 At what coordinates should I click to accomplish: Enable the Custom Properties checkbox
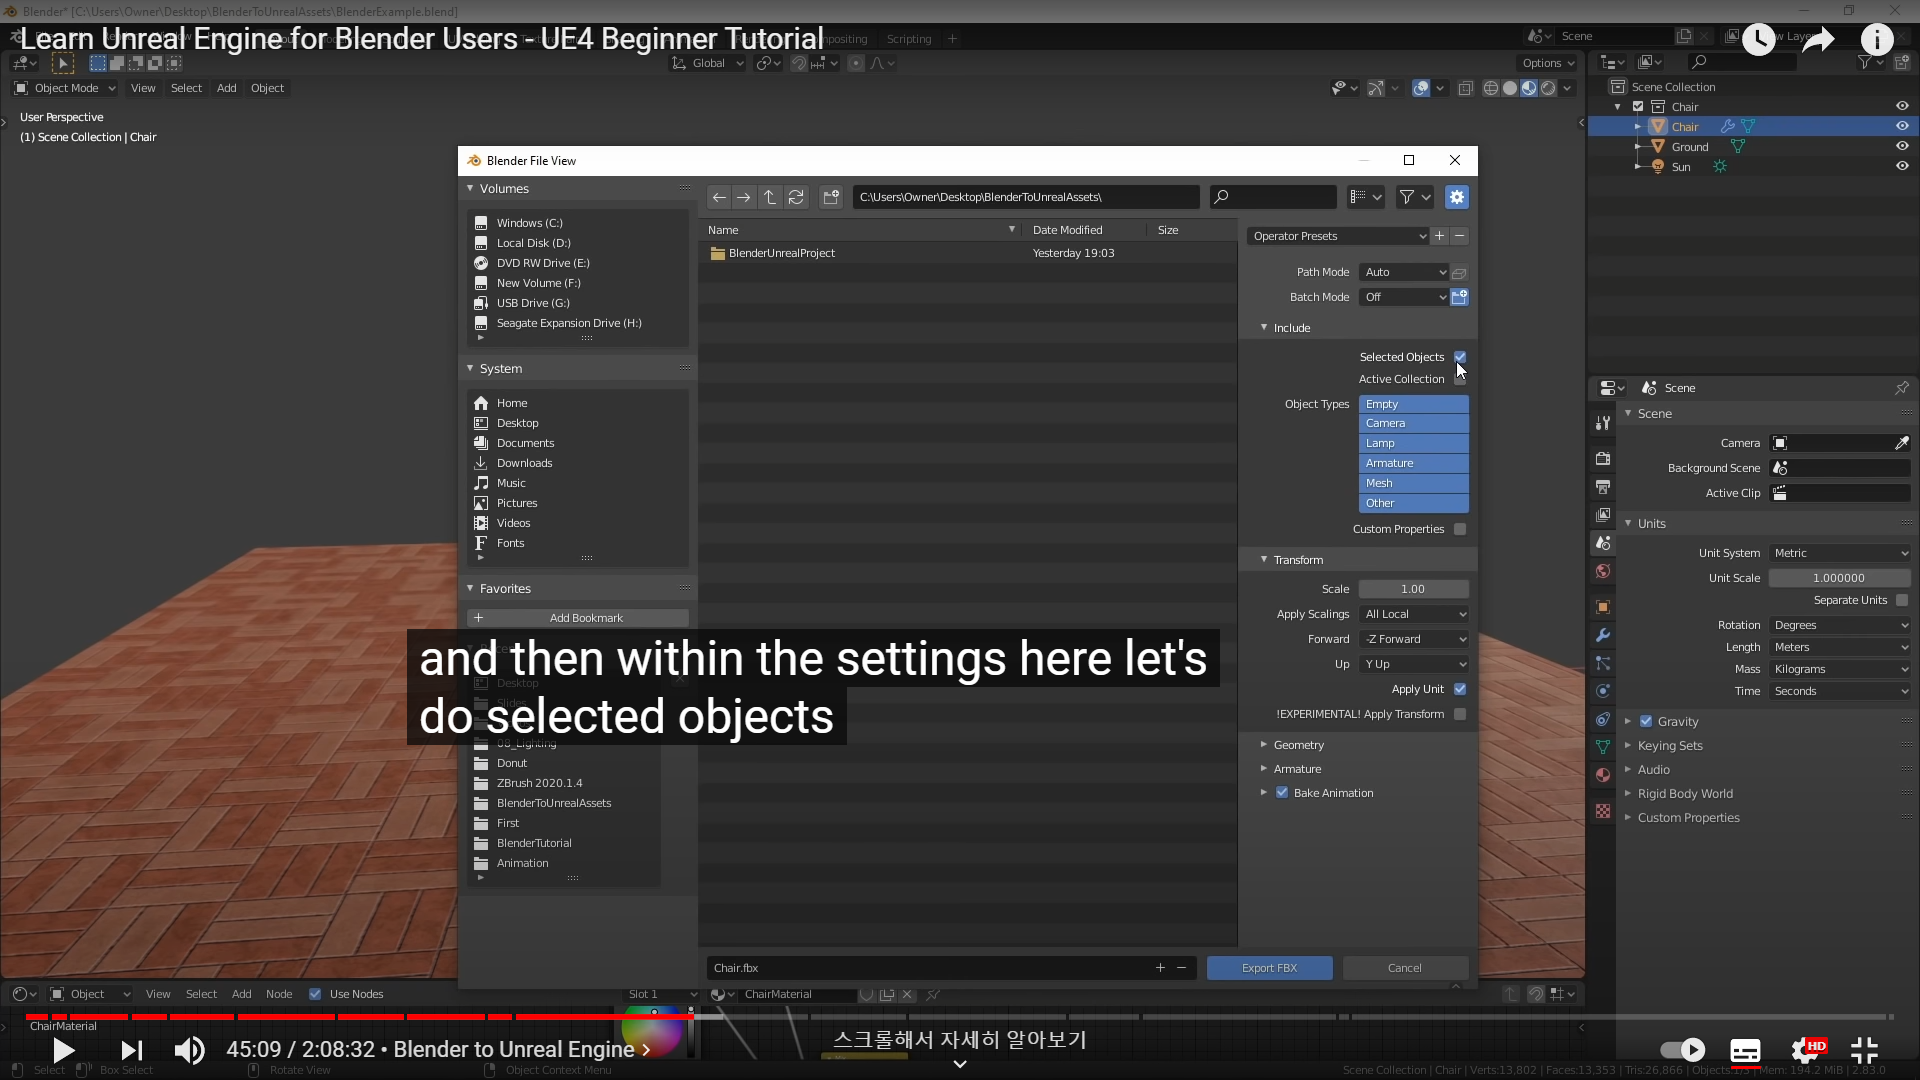(1460, 529)
